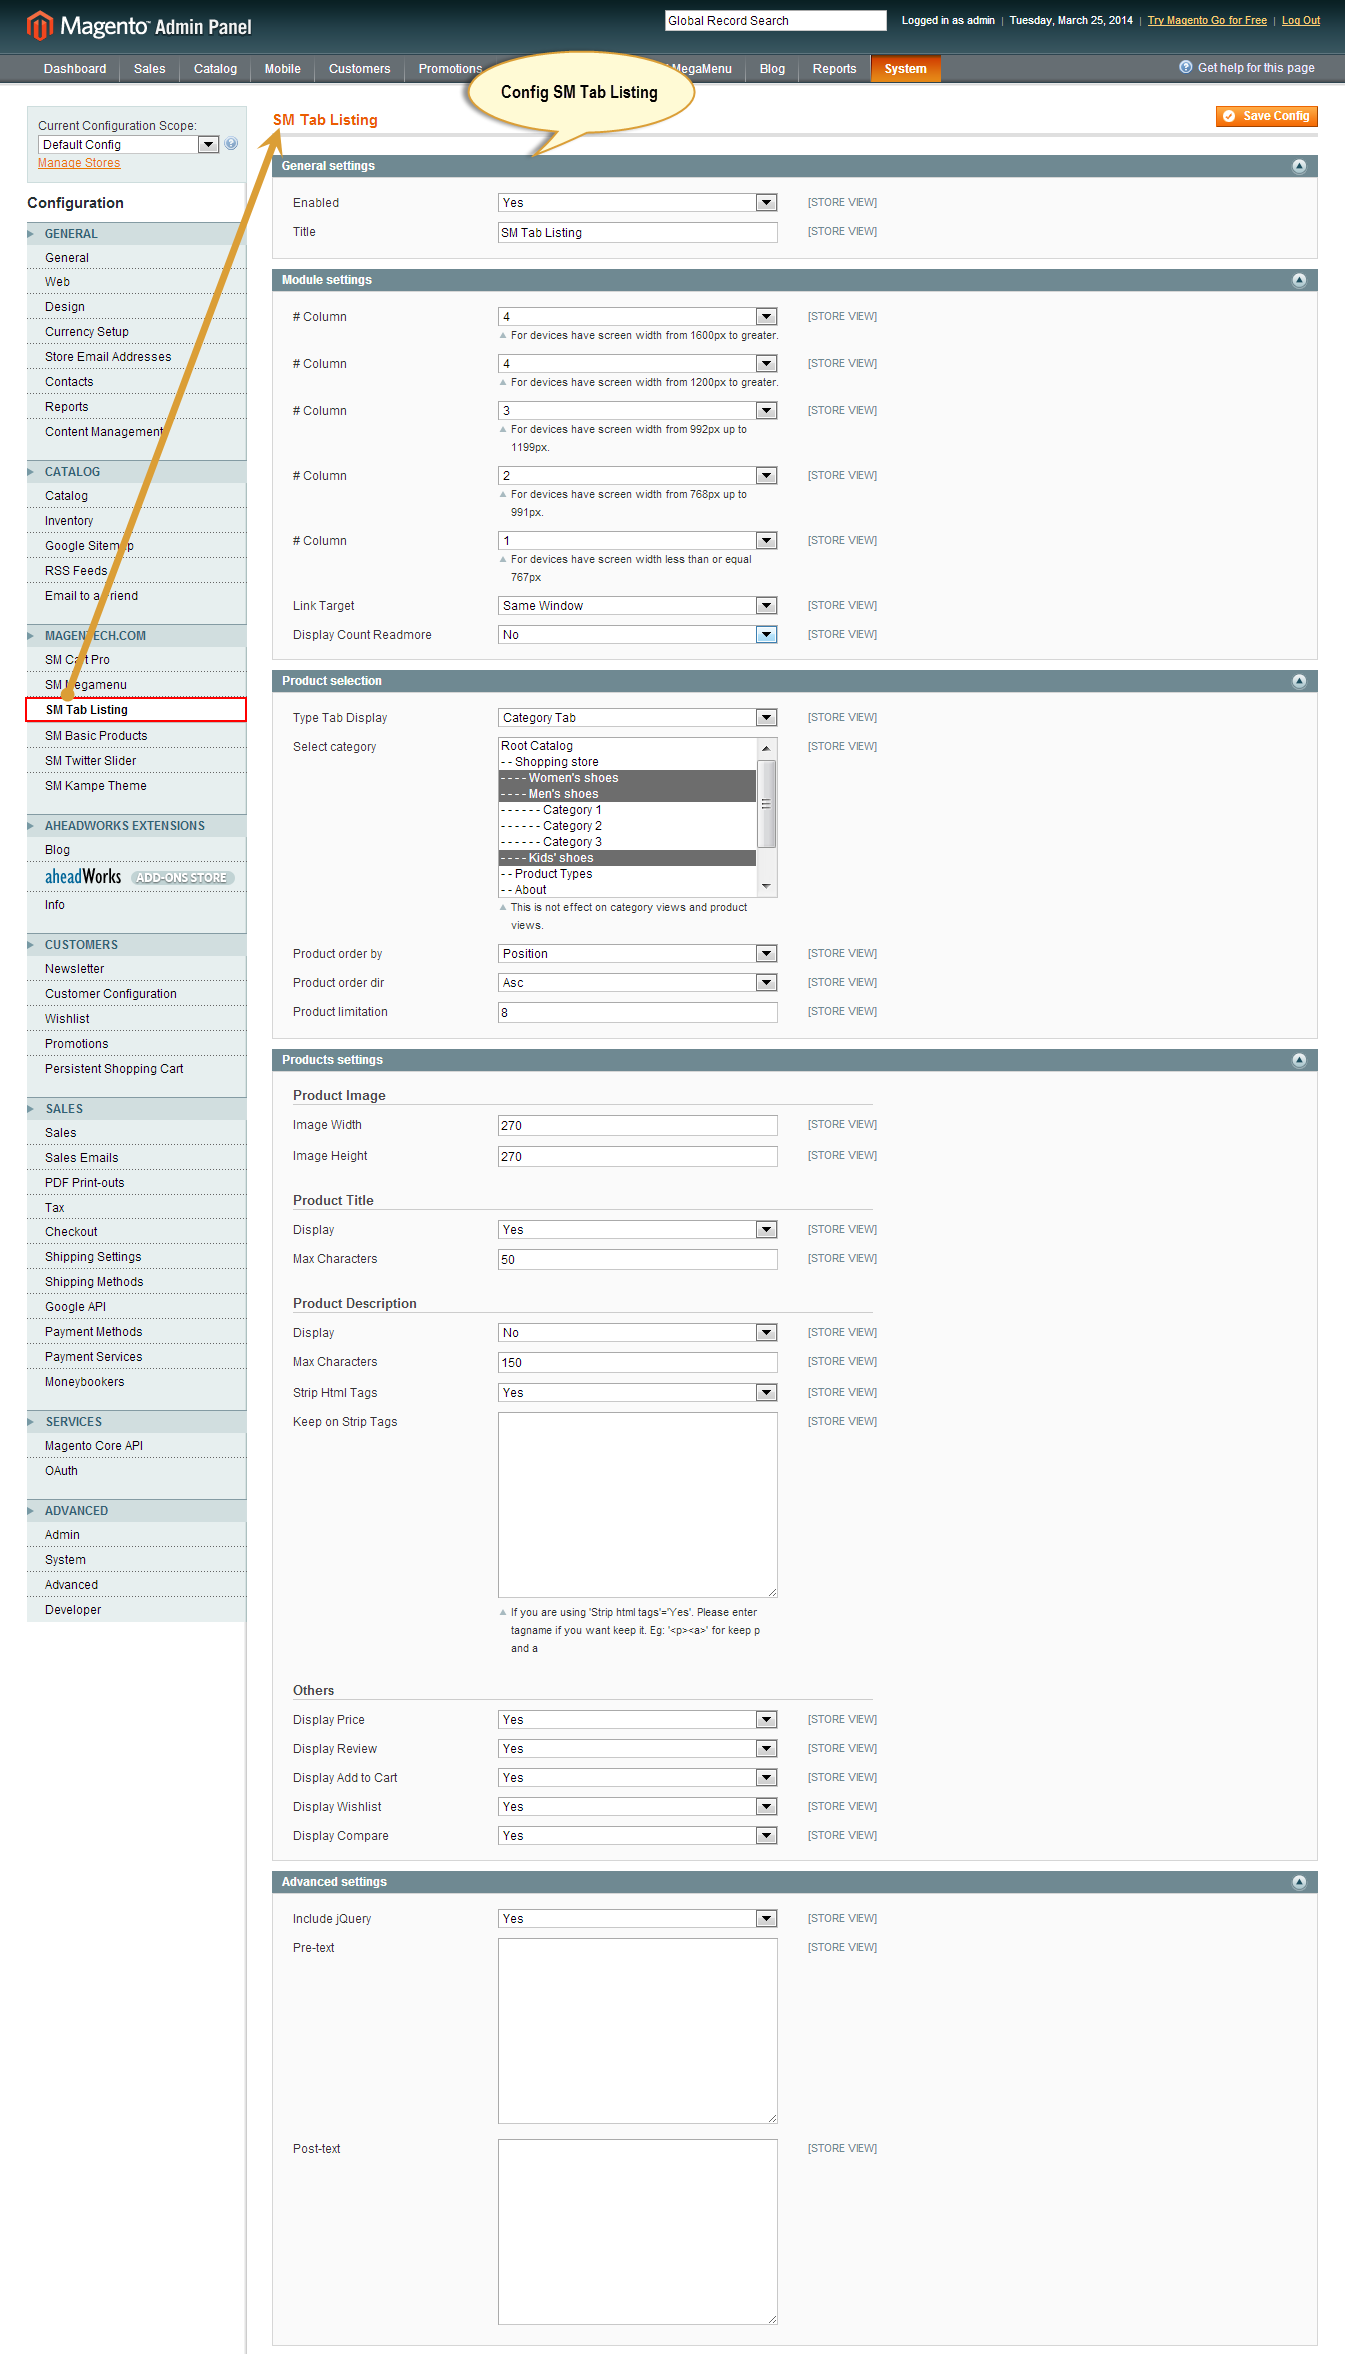Open the Enabled dropdown
This screenshot has width=1345, height=2354.
click(637, 203)
